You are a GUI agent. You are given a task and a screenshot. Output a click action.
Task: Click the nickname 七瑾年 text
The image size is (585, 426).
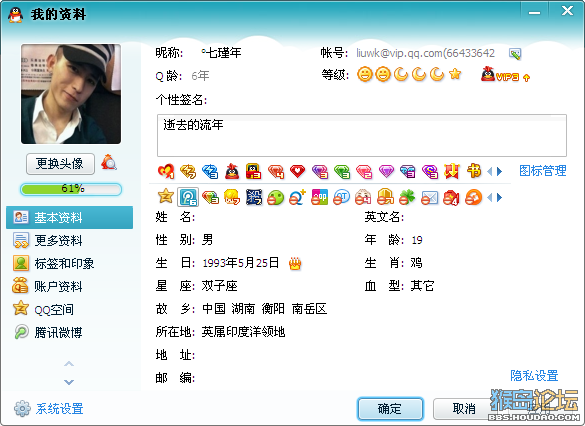click(222, 53)
